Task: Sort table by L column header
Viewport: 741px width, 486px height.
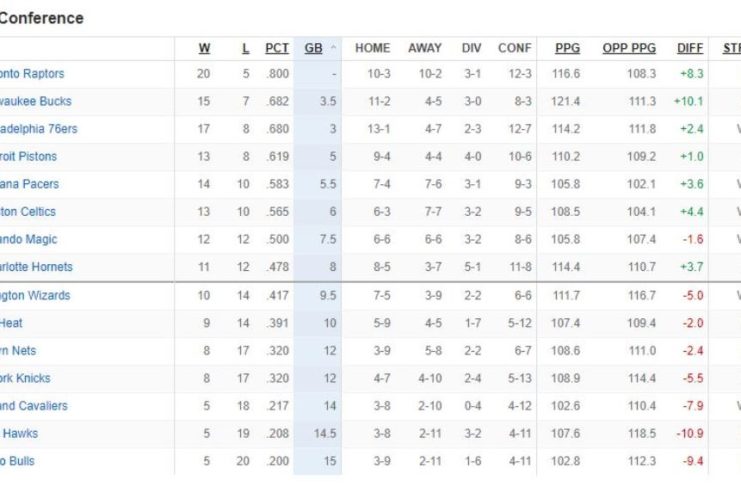Action: tap(246, 48)
